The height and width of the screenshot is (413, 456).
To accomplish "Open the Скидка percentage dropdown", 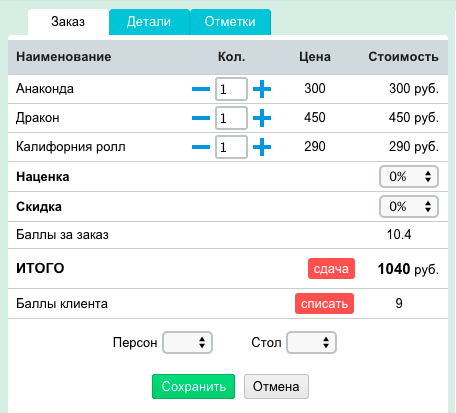I will pyautogui.click(x=409, y=207).
